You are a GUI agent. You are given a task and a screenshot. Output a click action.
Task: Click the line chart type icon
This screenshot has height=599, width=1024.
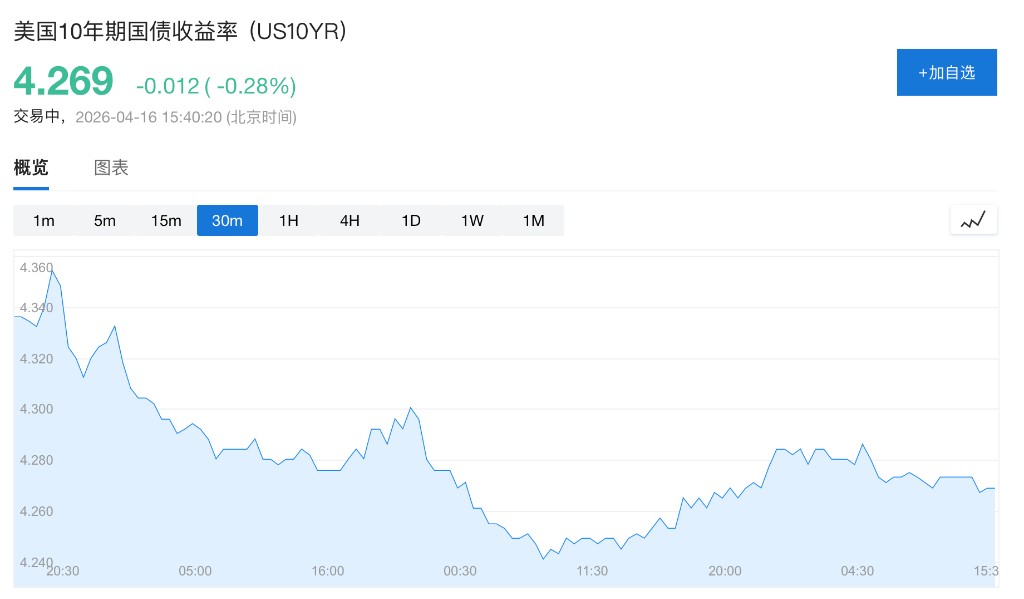tap(973, 220)
